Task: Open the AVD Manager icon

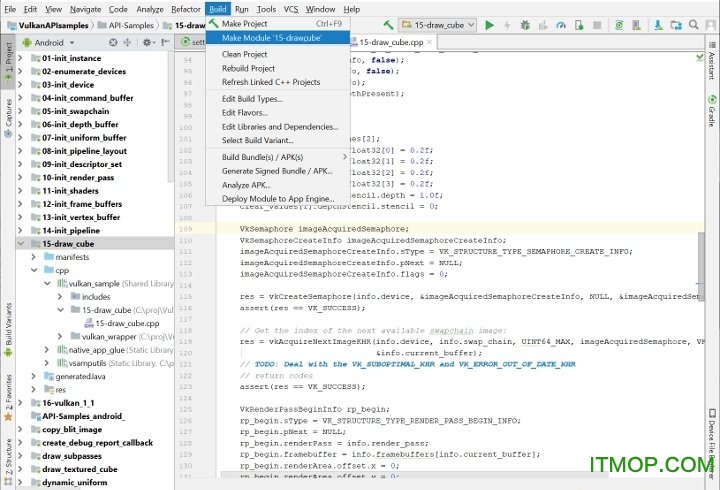Action: click(x=636, y=25)
